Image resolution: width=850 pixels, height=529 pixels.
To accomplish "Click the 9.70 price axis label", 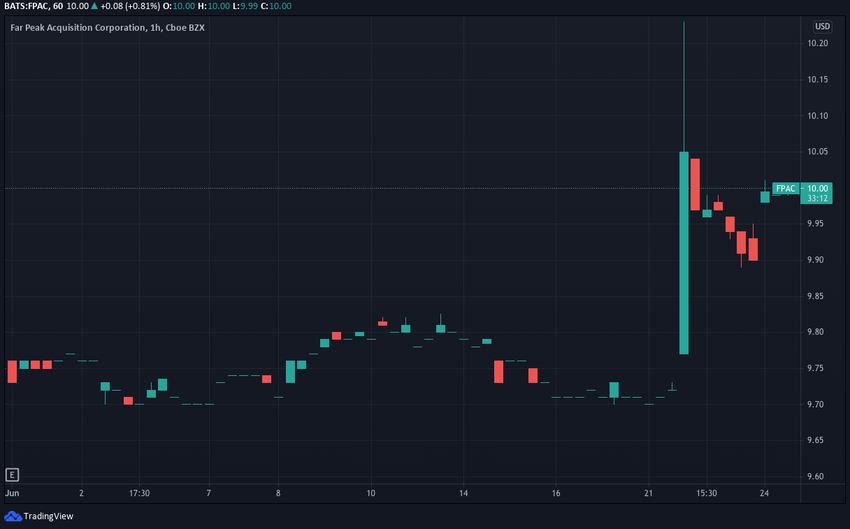I will coord(815,404).
